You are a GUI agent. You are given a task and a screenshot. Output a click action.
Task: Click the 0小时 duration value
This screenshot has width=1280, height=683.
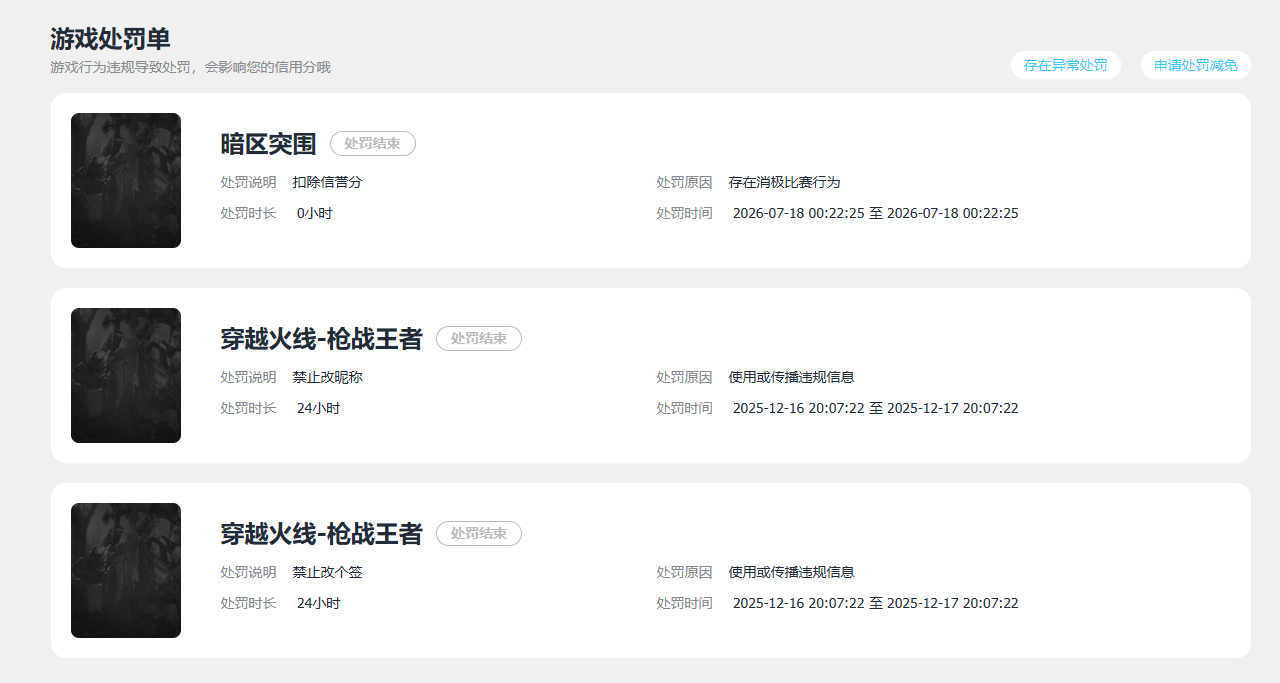point(315,214)
